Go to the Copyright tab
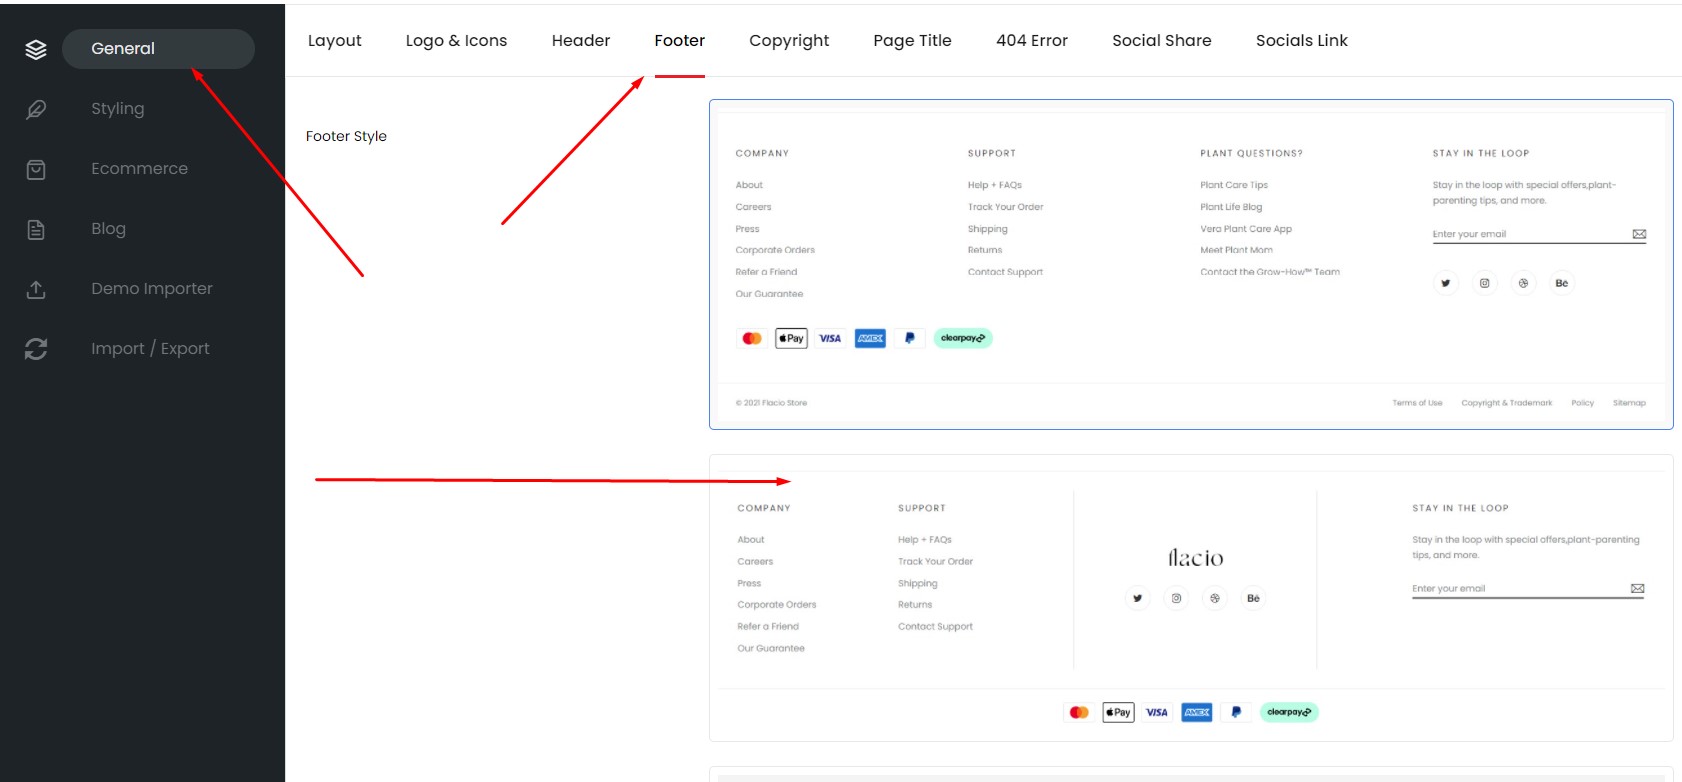Screen dimensions: 1682x782 click(789, 40)
